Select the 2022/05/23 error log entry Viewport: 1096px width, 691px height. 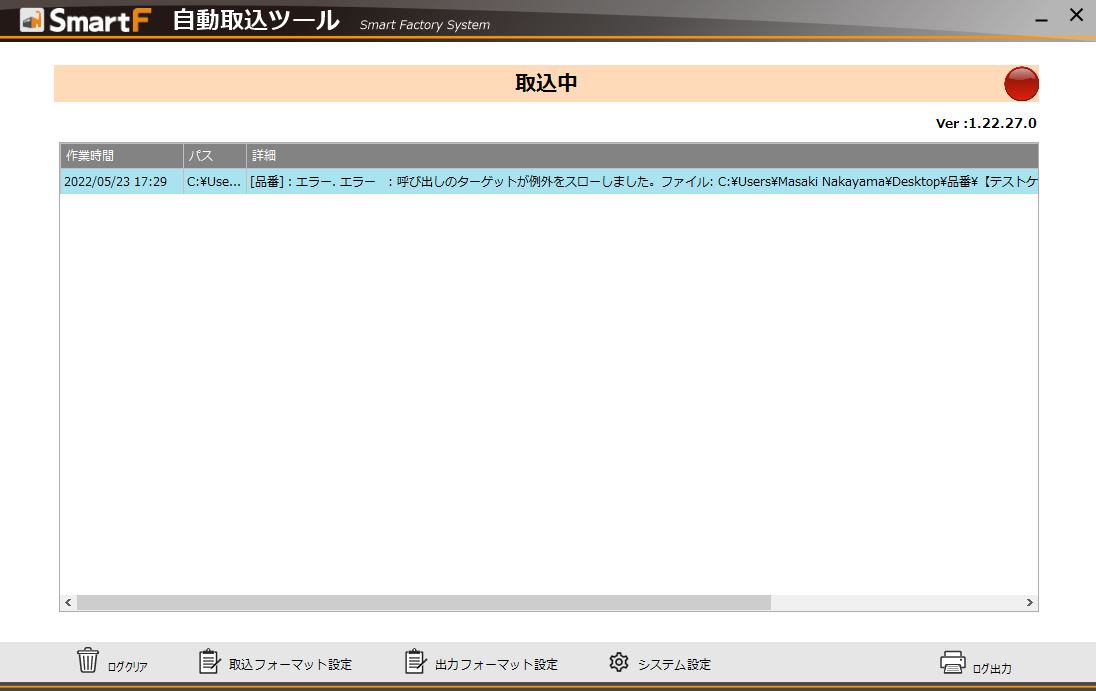point(400,182)
